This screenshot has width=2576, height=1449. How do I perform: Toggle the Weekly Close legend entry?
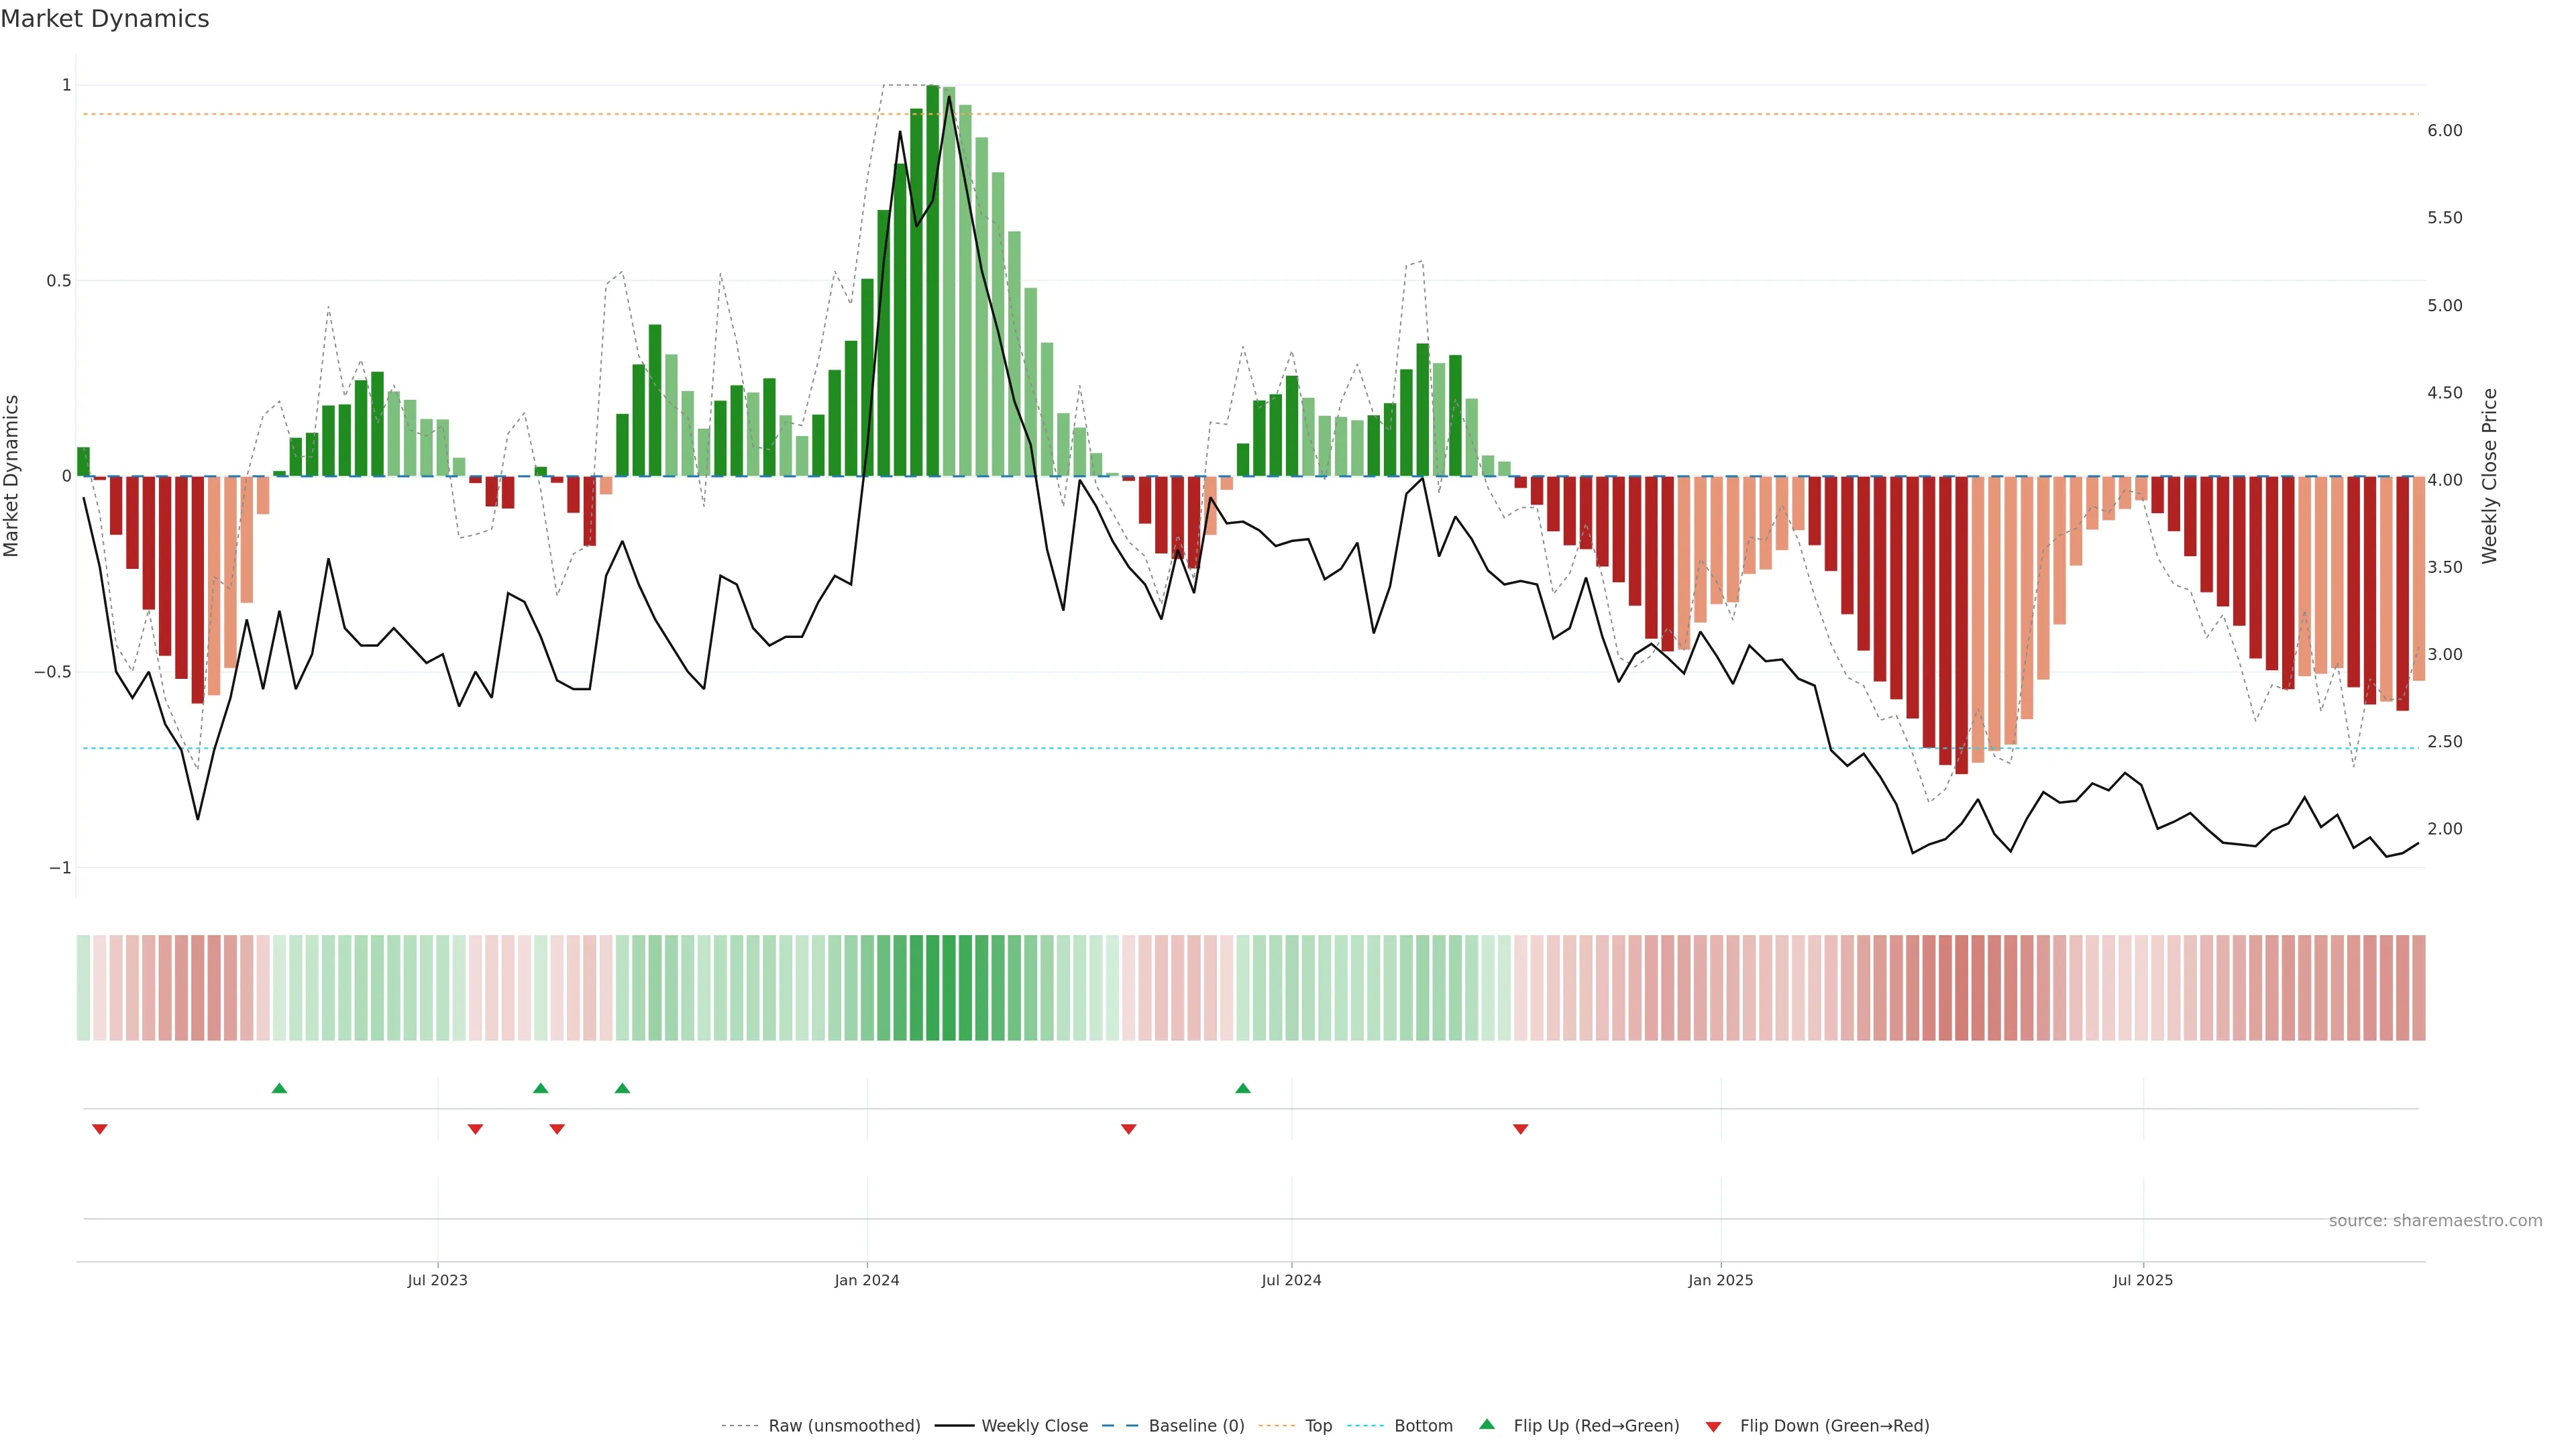coord(1034,1425)
